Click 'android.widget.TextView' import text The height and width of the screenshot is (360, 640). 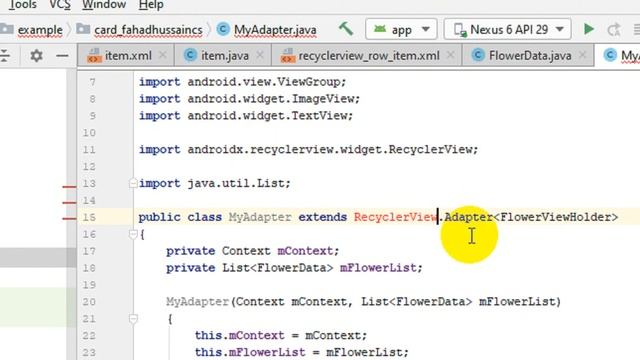[267, 116]
